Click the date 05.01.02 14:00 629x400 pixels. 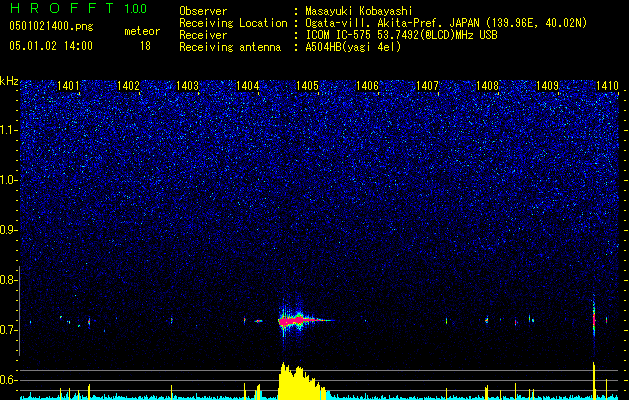tap(51, 46)
